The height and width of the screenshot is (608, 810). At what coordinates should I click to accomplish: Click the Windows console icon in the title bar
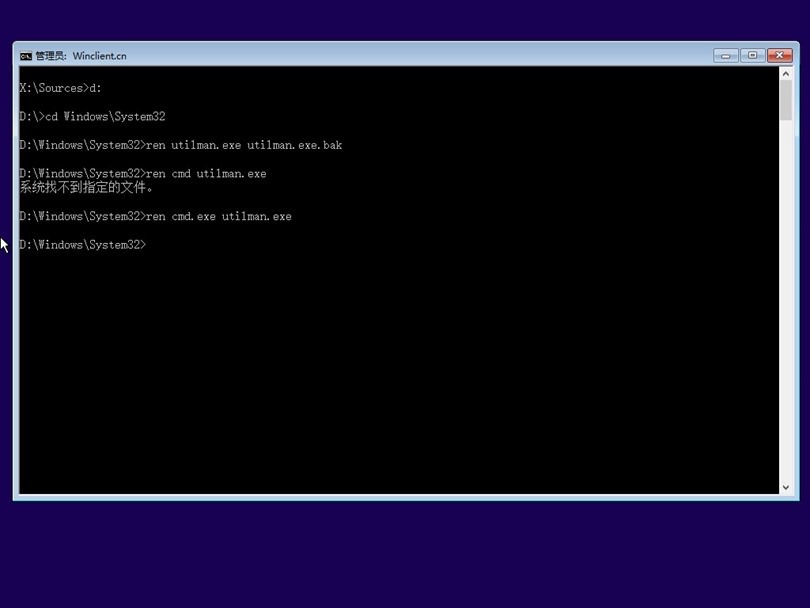coord(24,56)
